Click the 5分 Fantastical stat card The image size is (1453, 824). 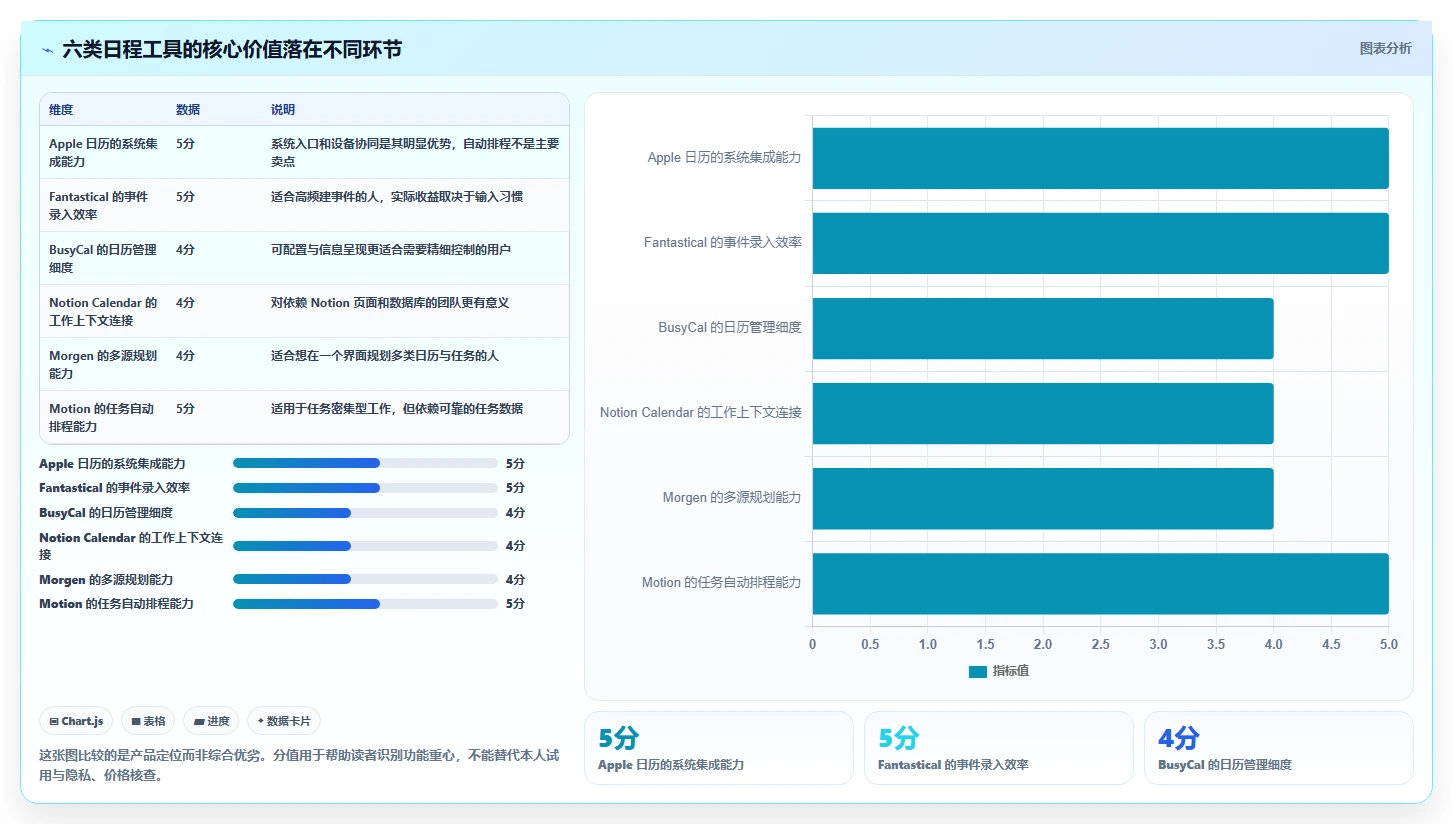pyautogui.click(x=999, y=748)
